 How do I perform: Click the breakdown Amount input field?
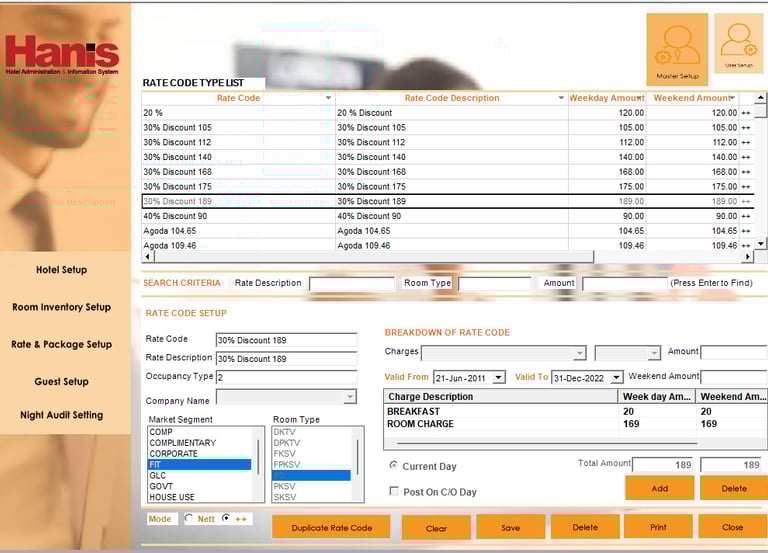pyautogui.click(x=734, y=352)
